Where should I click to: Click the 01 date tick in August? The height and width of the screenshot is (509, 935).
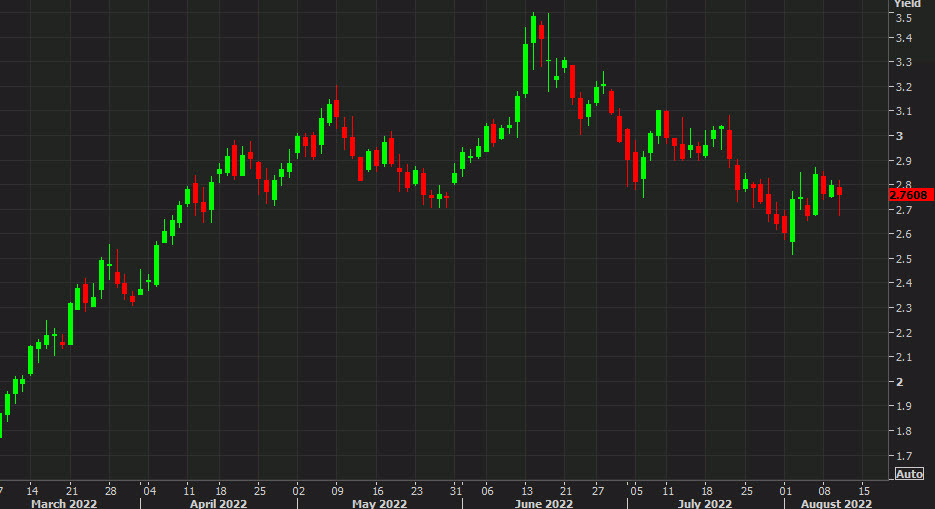click(785, 491)
